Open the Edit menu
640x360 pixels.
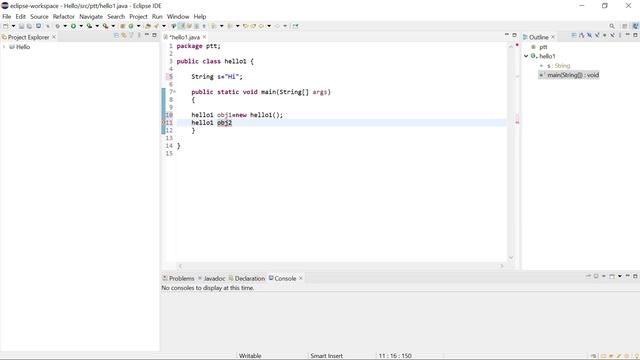(20, 17)
